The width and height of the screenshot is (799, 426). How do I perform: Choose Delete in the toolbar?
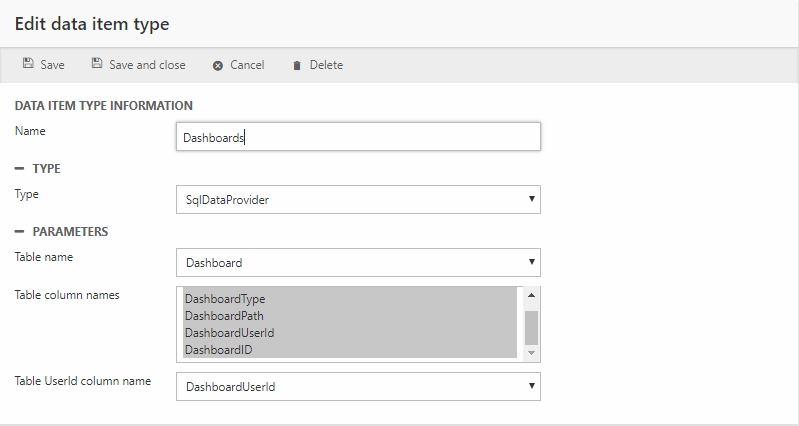tap(325, 65)
